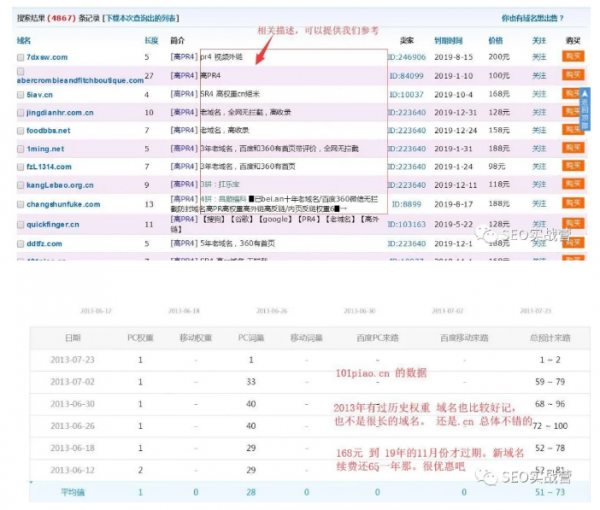Follow the changshunfuke.com domain
600x510 pixels.
coord(539,204)
